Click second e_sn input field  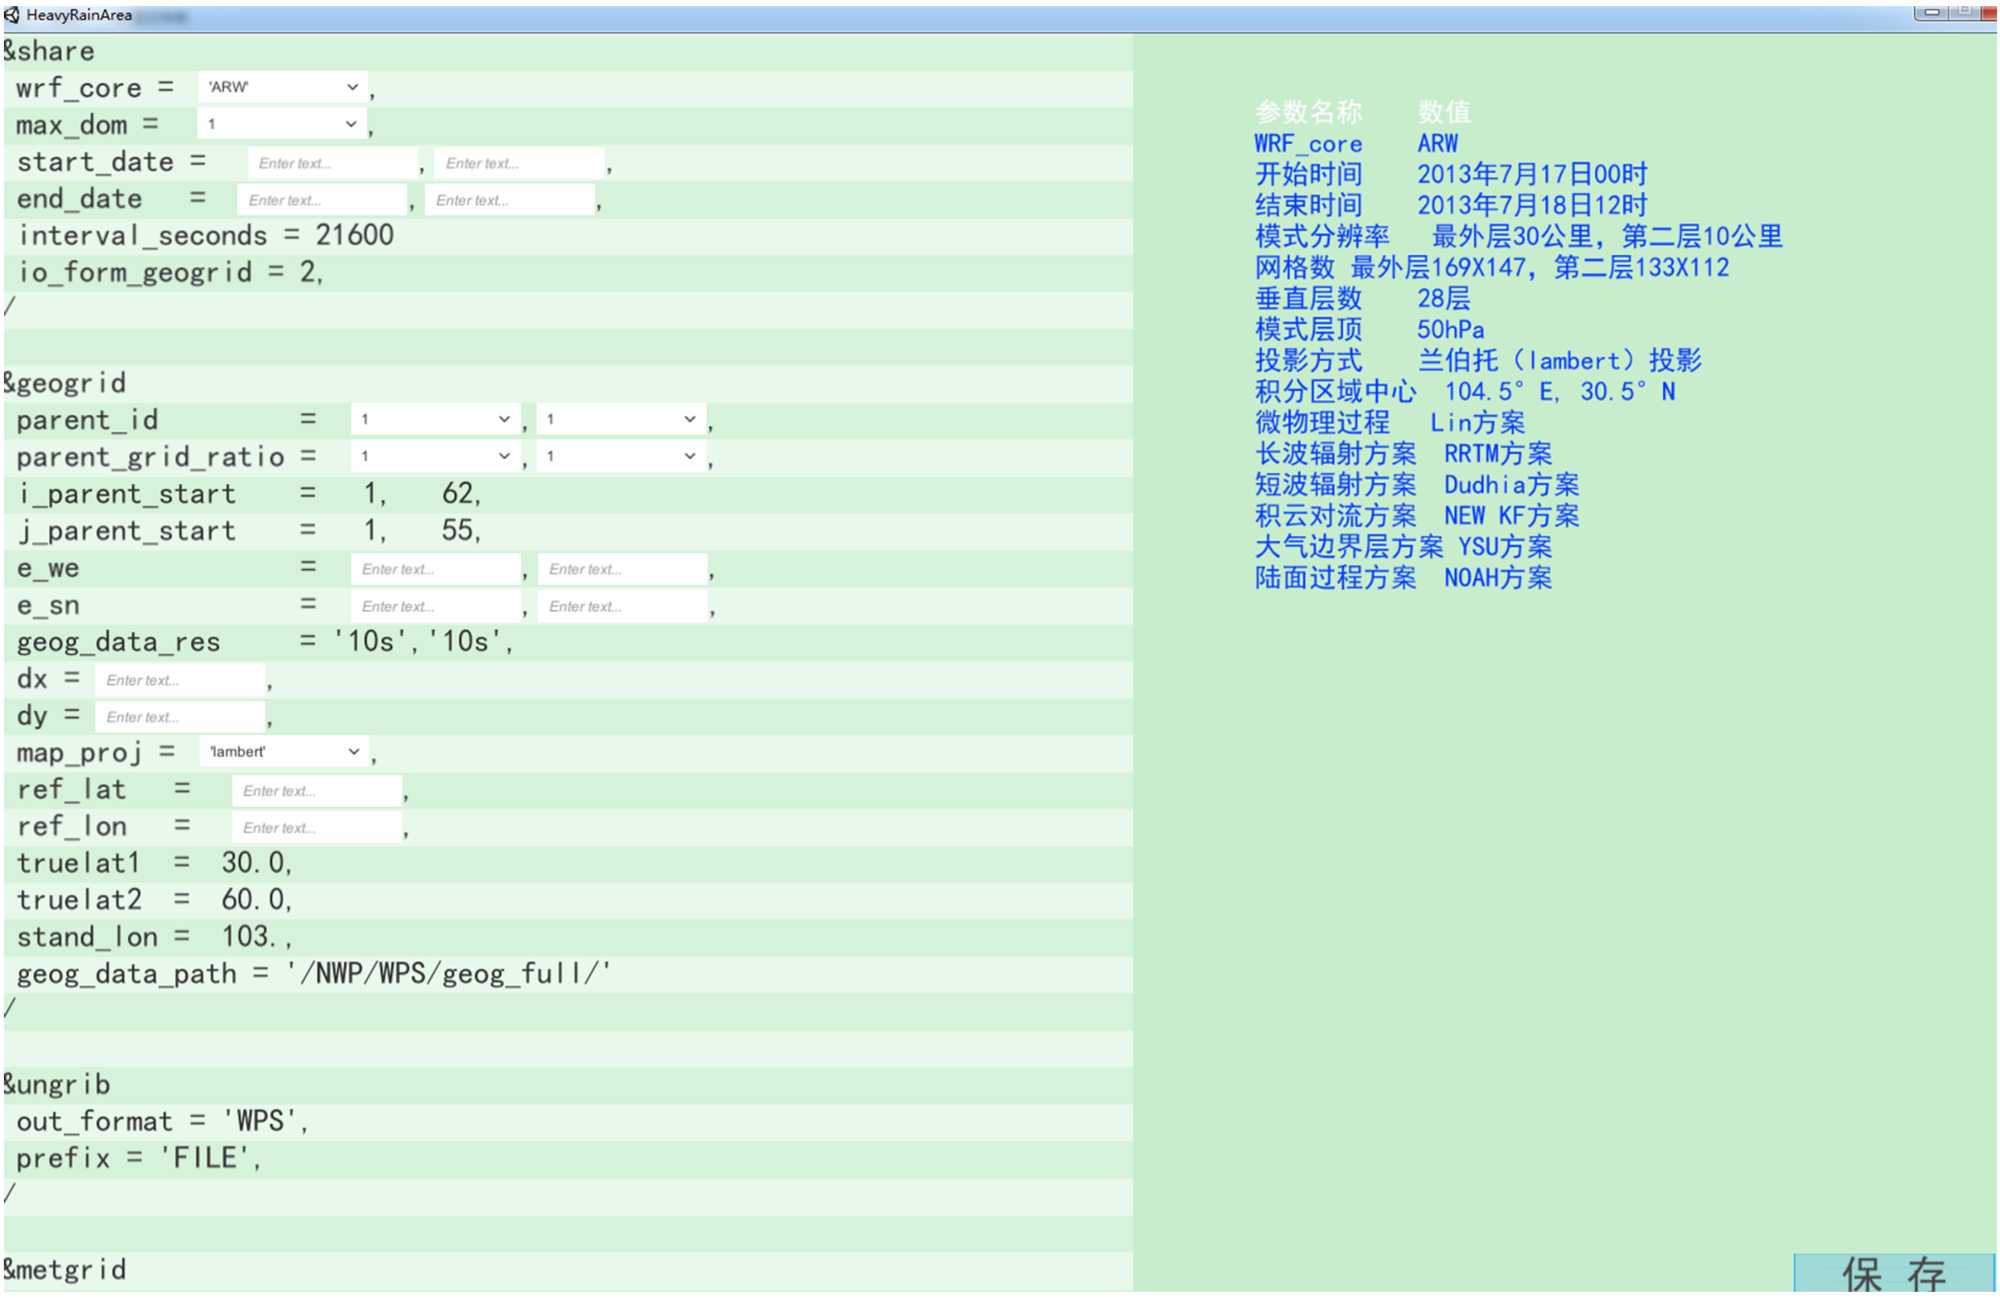pyautogui.click(x=622, y=606)
